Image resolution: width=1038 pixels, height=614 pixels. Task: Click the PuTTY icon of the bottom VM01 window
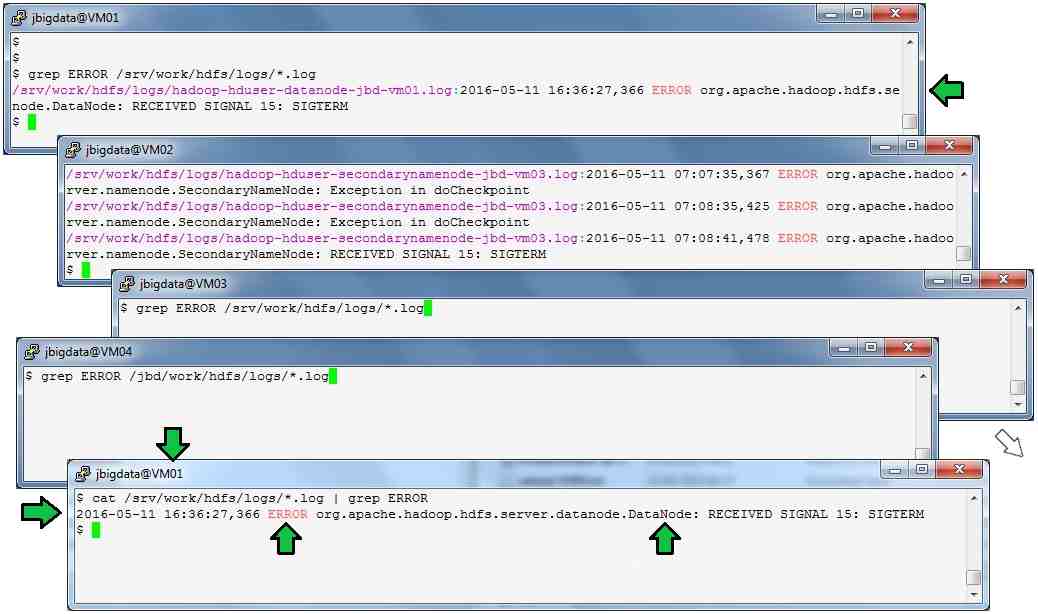click(82, 474)
